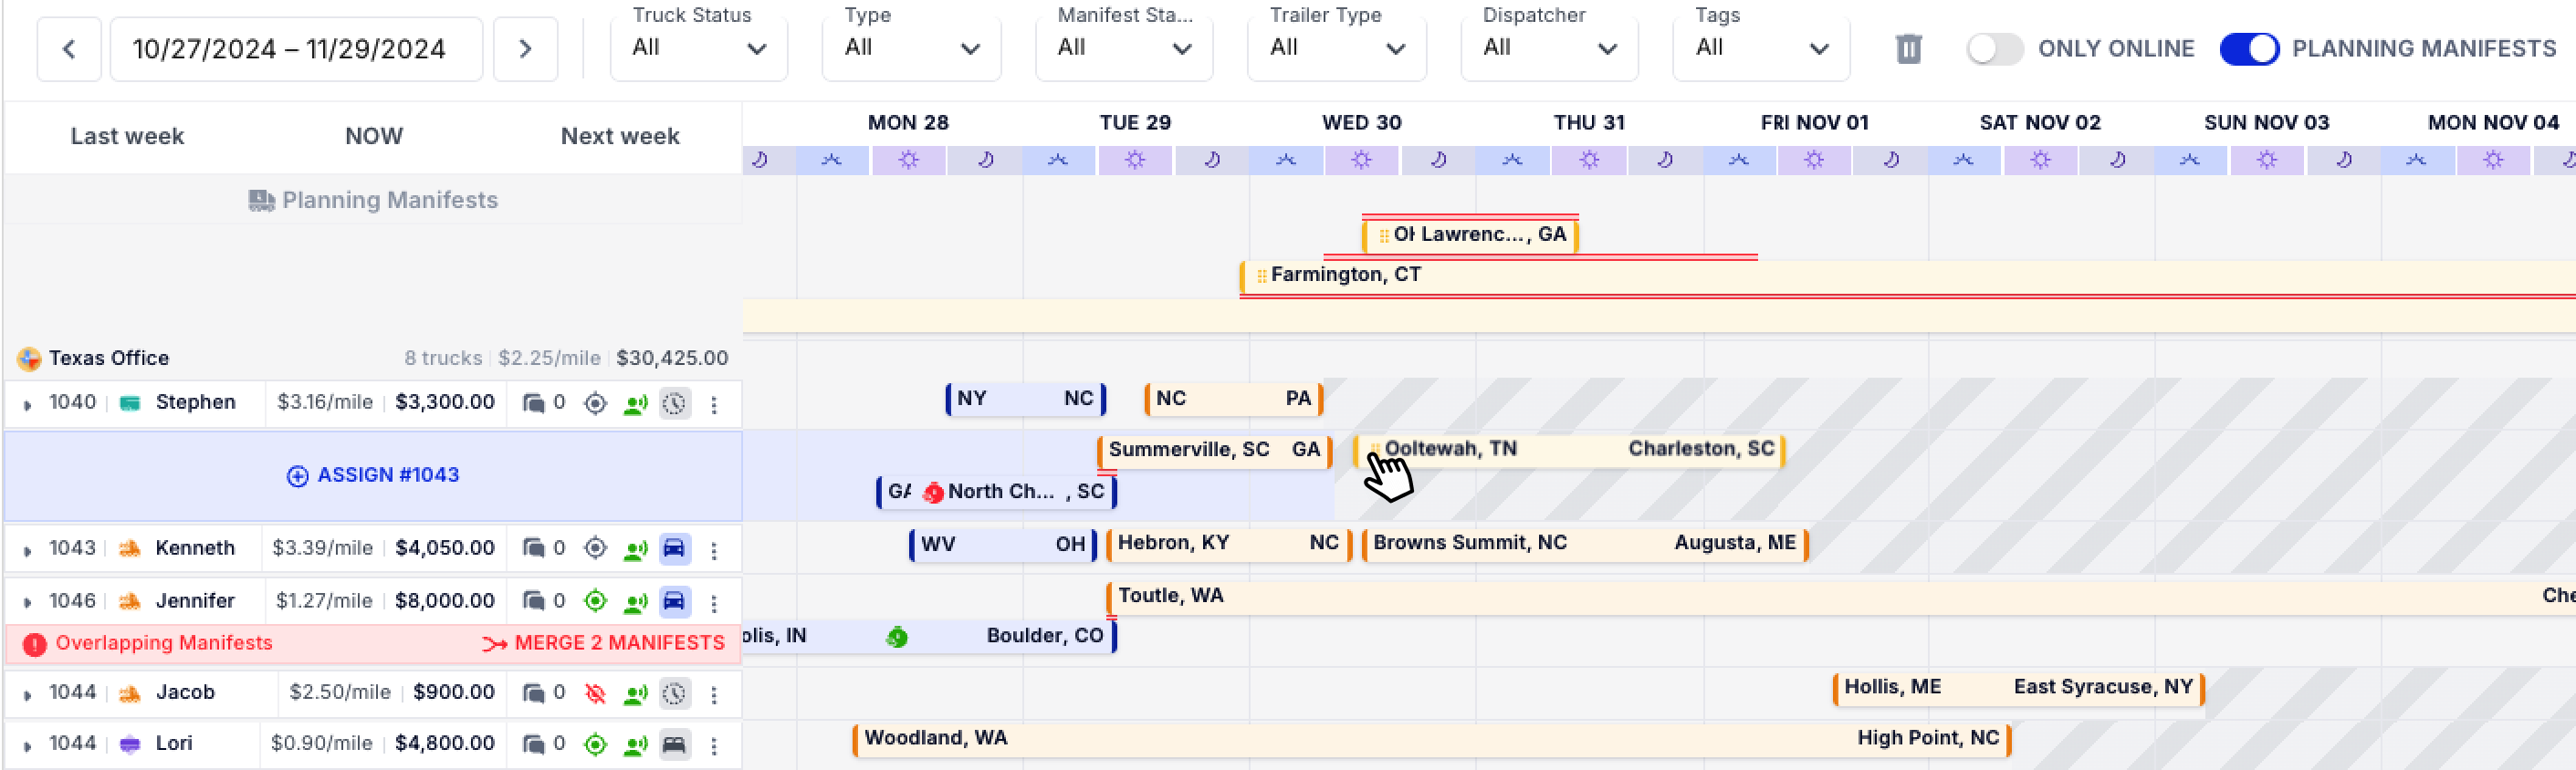Enable the Only Online toggle

[1994, 49]
